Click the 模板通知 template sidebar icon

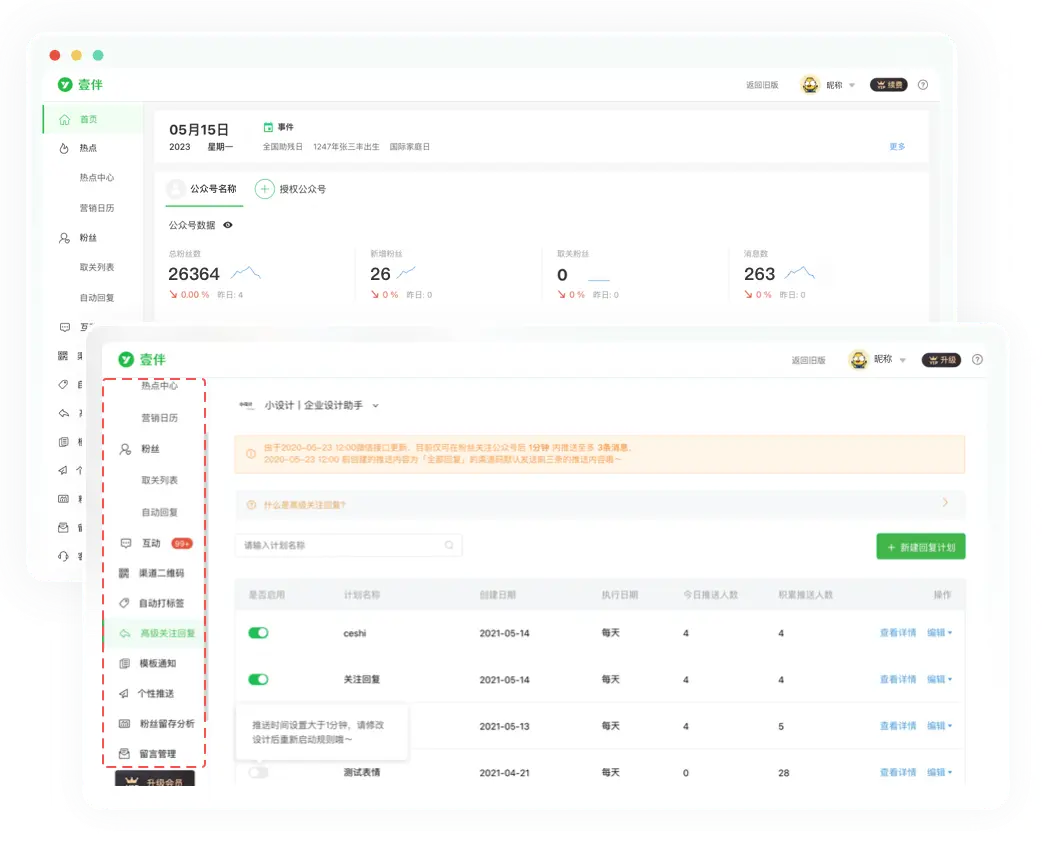(124, 663)
